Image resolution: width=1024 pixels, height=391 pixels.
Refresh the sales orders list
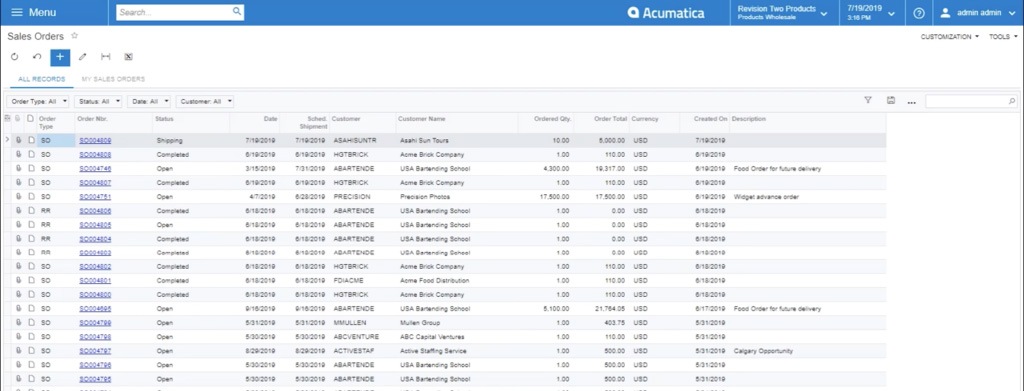pos(14,57)
